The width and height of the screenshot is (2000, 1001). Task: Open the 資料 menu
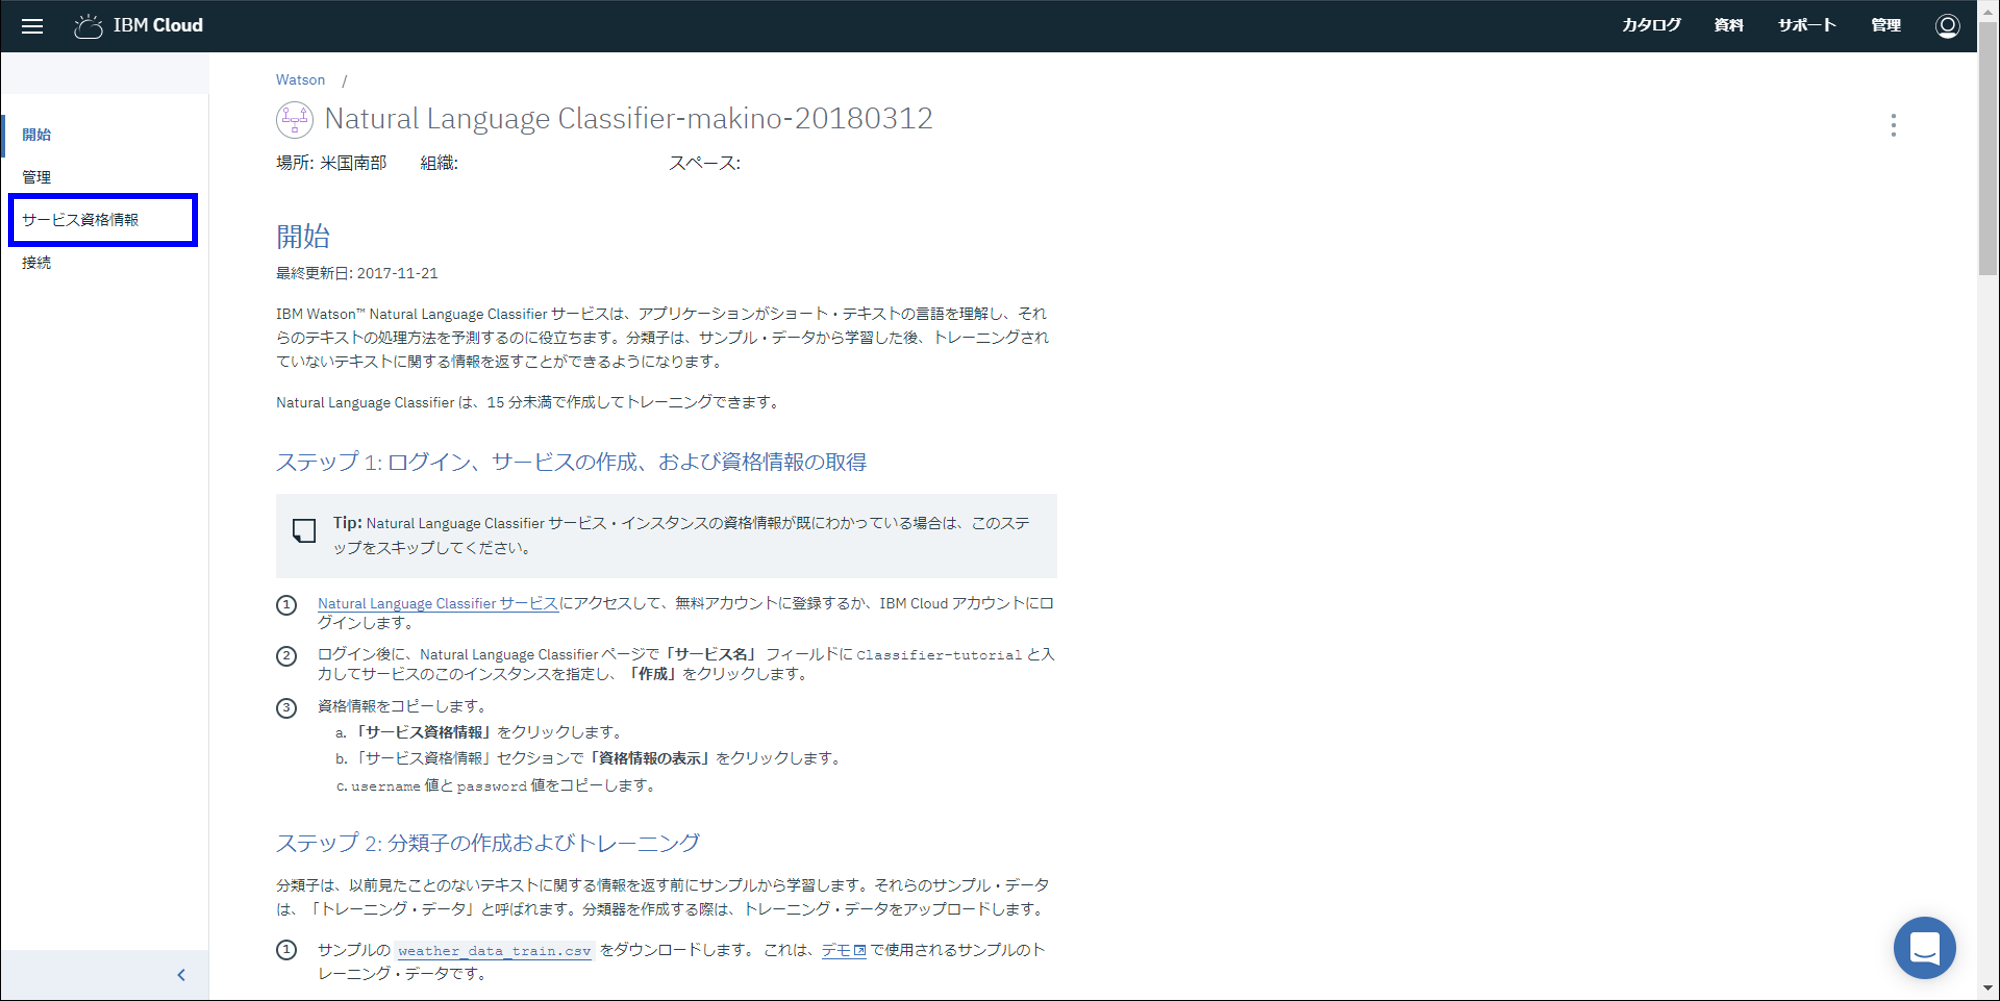coord(1728,25)
